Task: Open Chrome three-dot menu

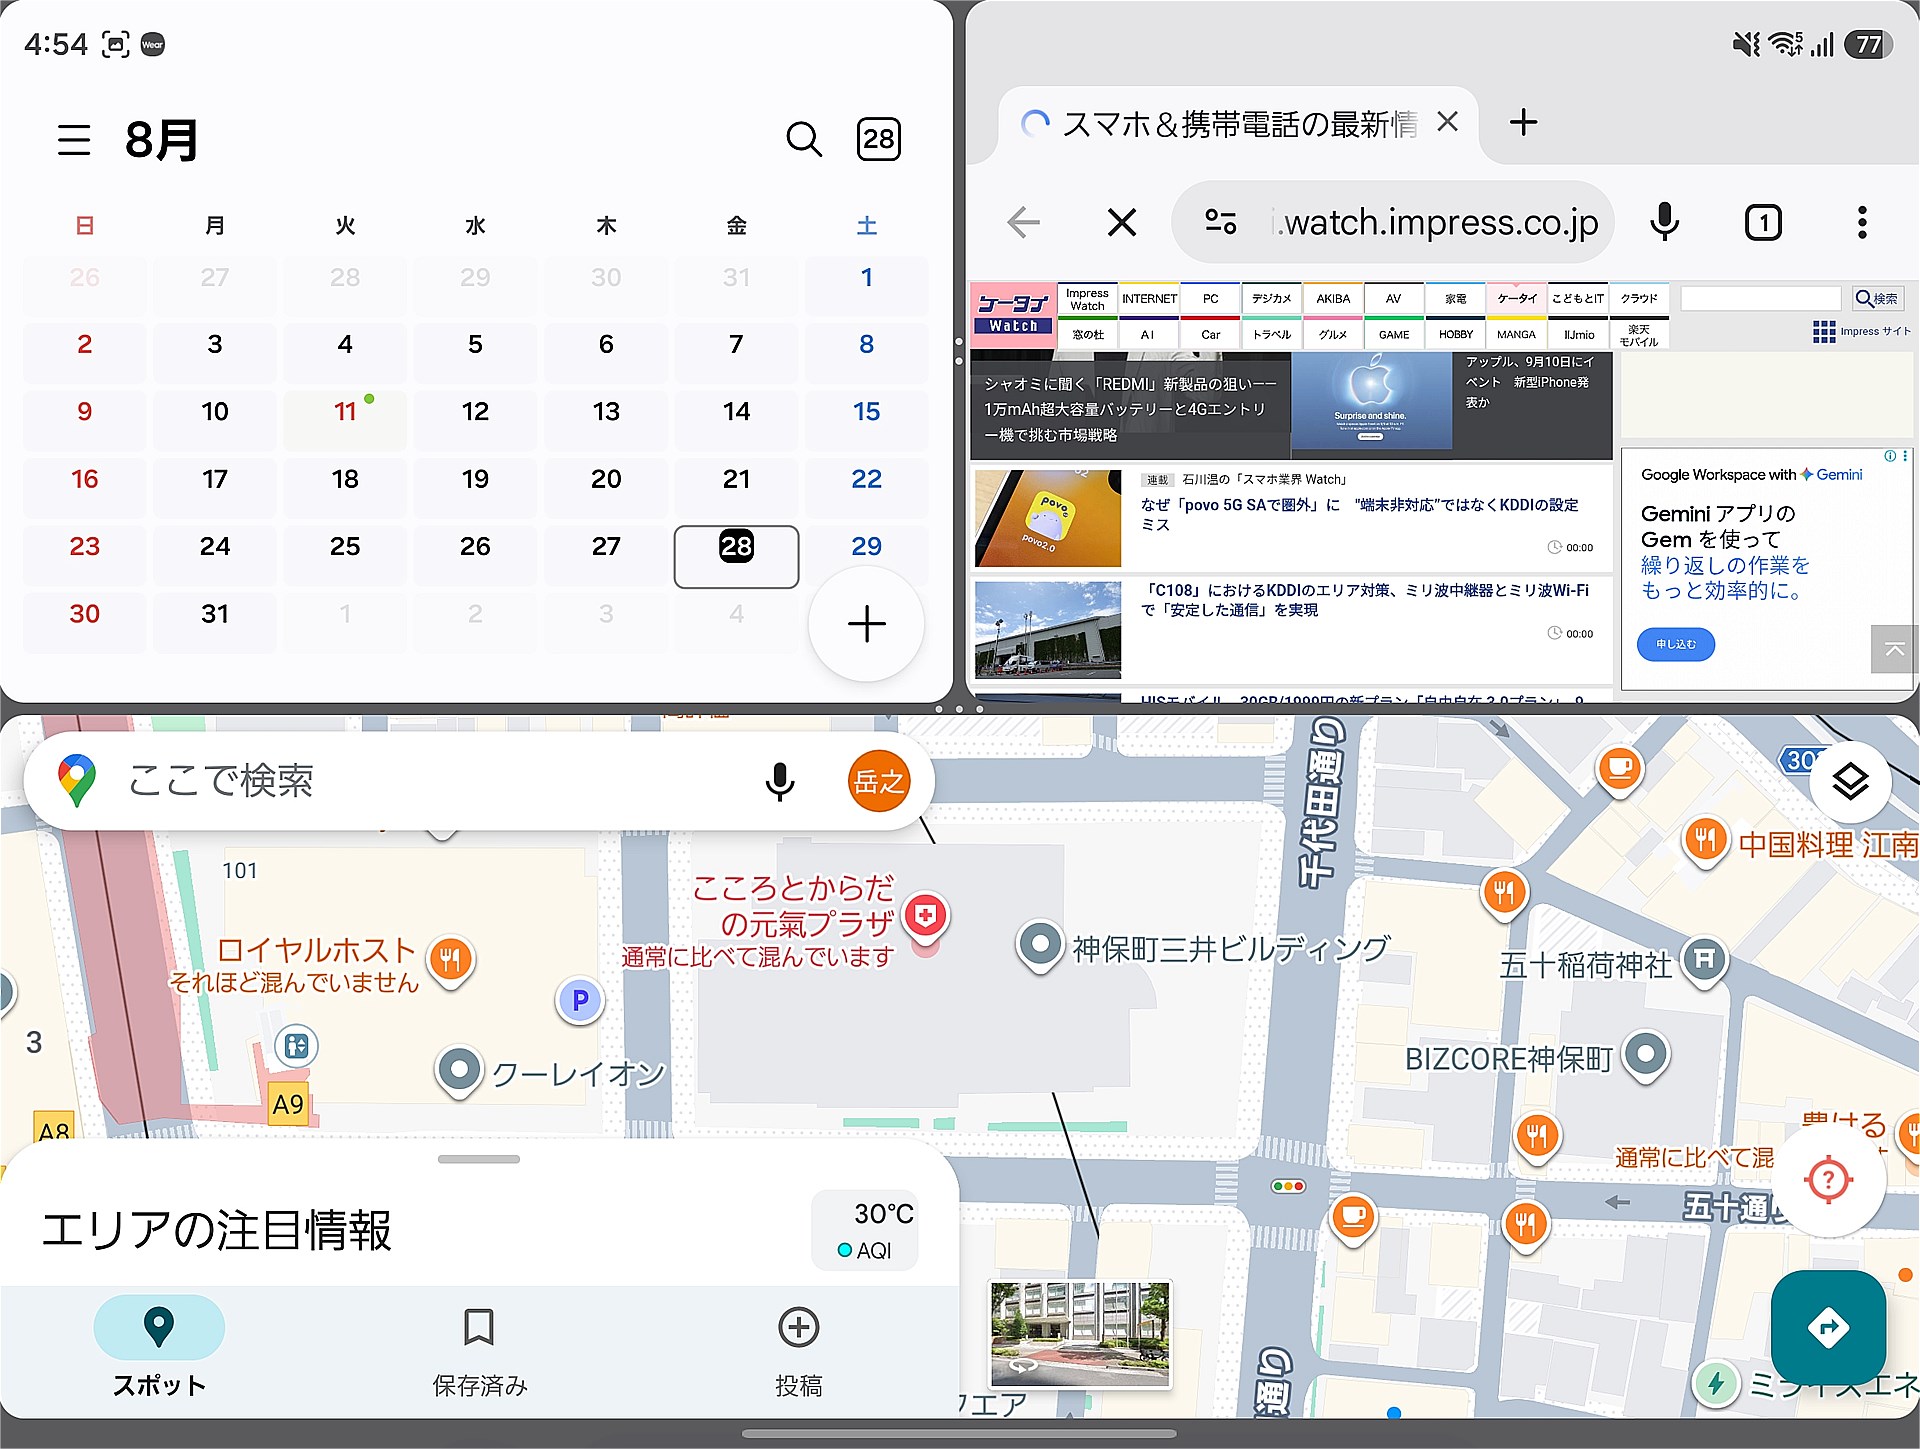Action: coord(1862,222)
